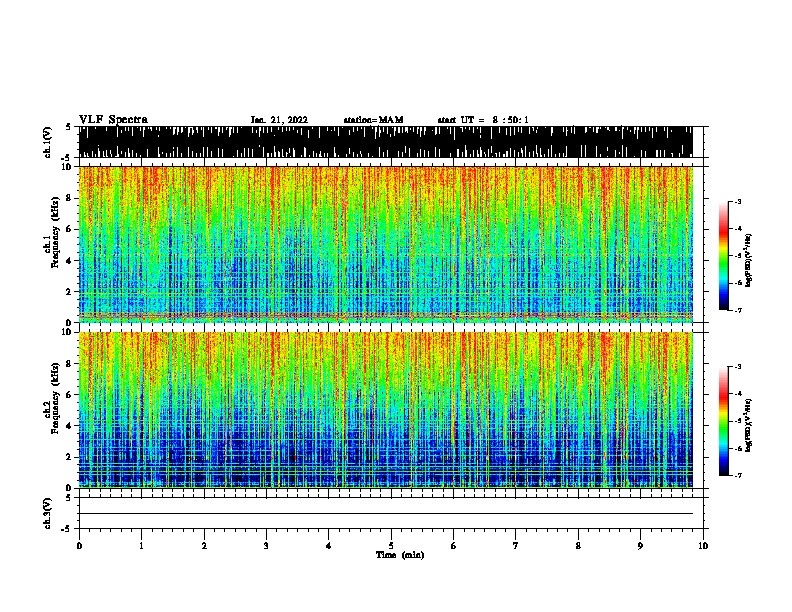Click the "4" kHz tick of the ch.1 spectrogram
The width and height of the screenshot is (792, 612).
click(x=69, y=261)
